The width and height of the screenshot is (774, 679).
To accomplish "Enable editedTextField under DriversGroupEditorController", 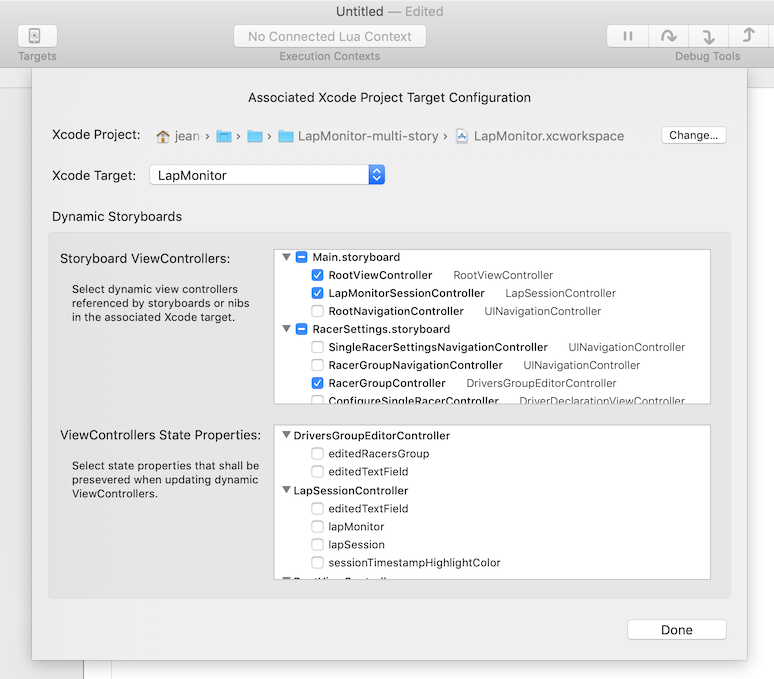I will [x=317, y=471].
